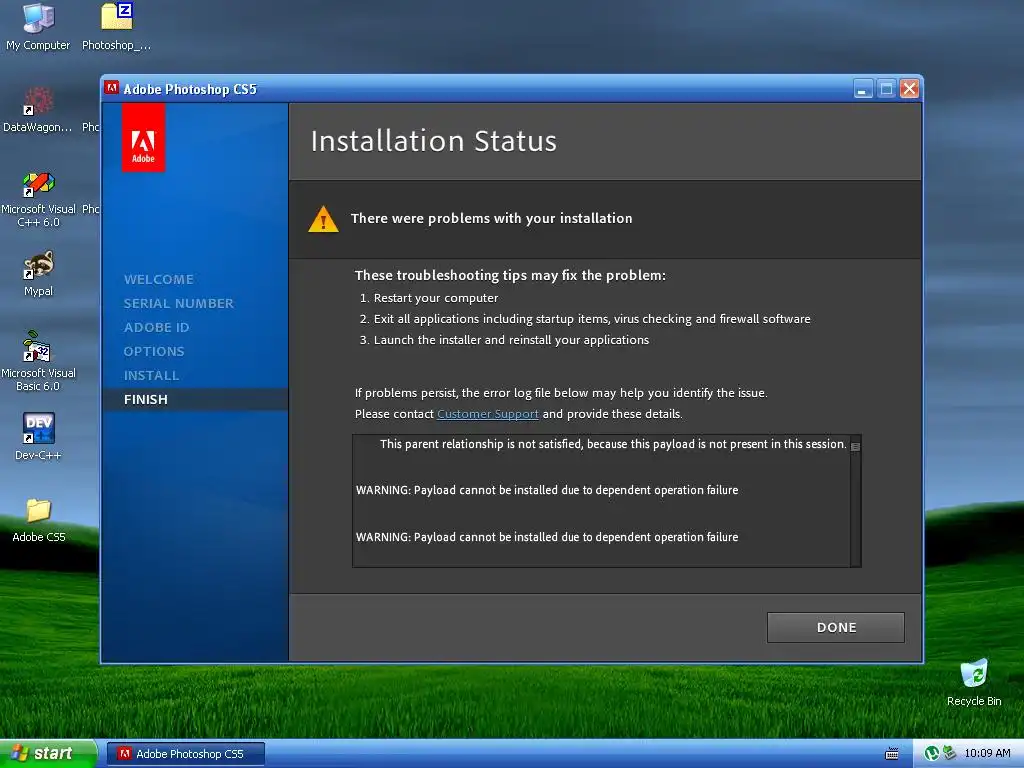Close the Adobe Photoshop CS5 installer window

(909, 89)
